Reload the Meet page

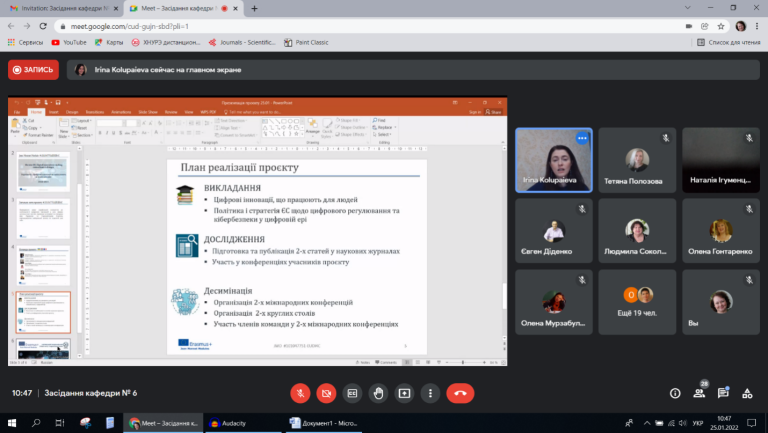[x=43, y=26]
